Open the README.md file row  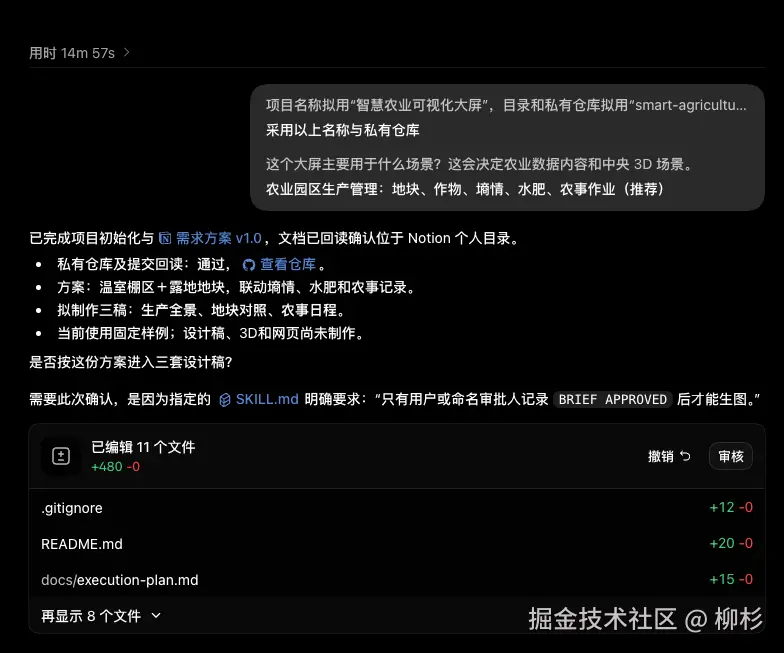pos(397,544)
